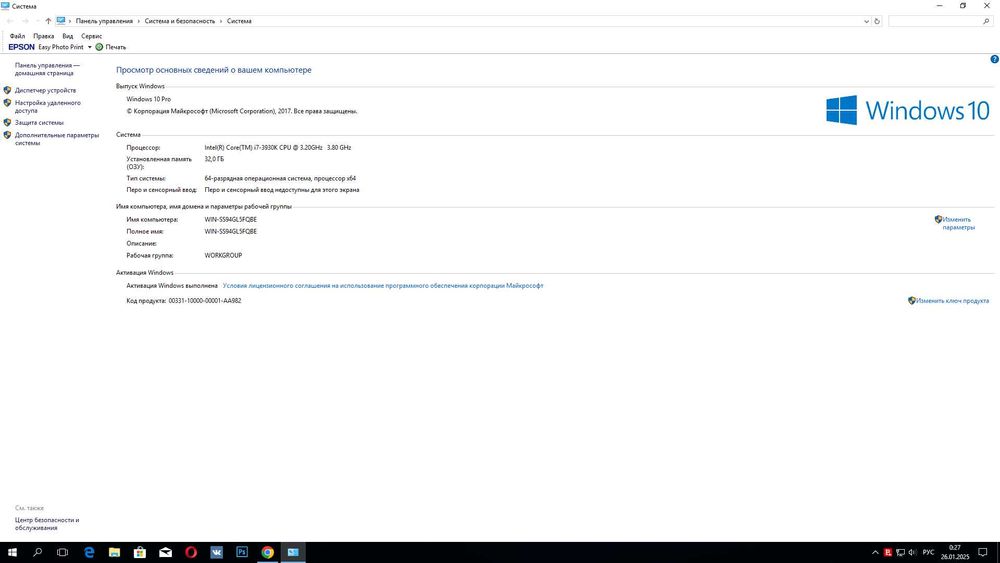Image resolution: width=1000 pixels, height=563 pixels.
Task: Open Mail app from taskbar
Action: pos(165,552)
